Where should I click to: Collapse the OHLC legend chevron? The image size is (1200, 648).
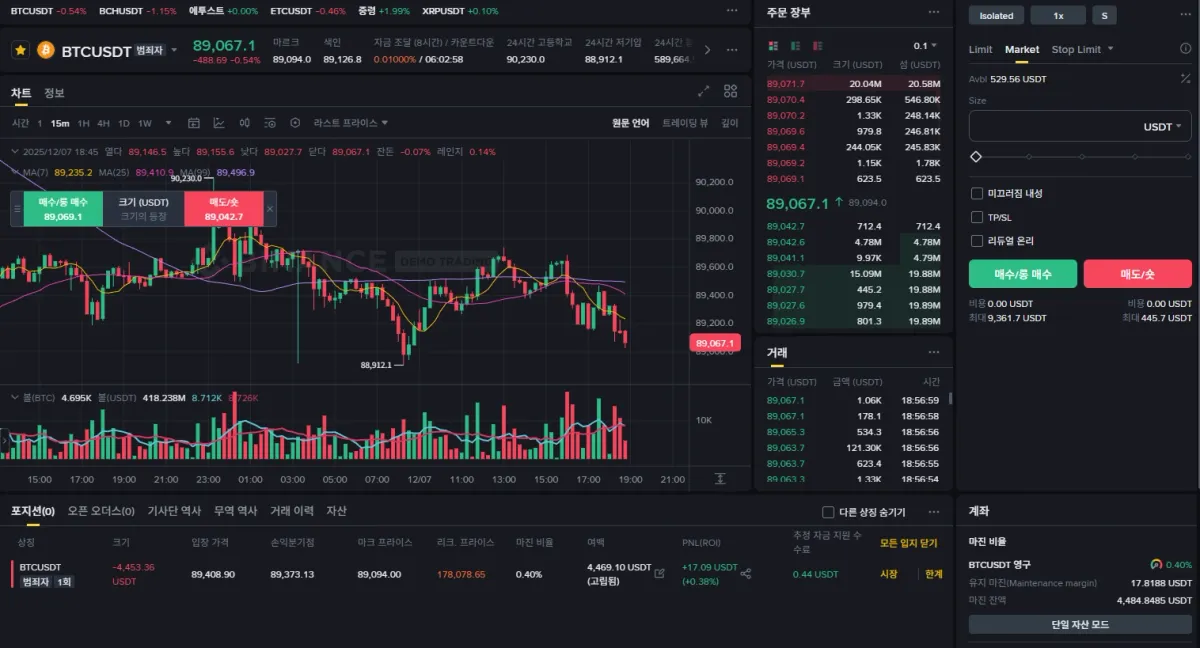click(x=14, y=152)
